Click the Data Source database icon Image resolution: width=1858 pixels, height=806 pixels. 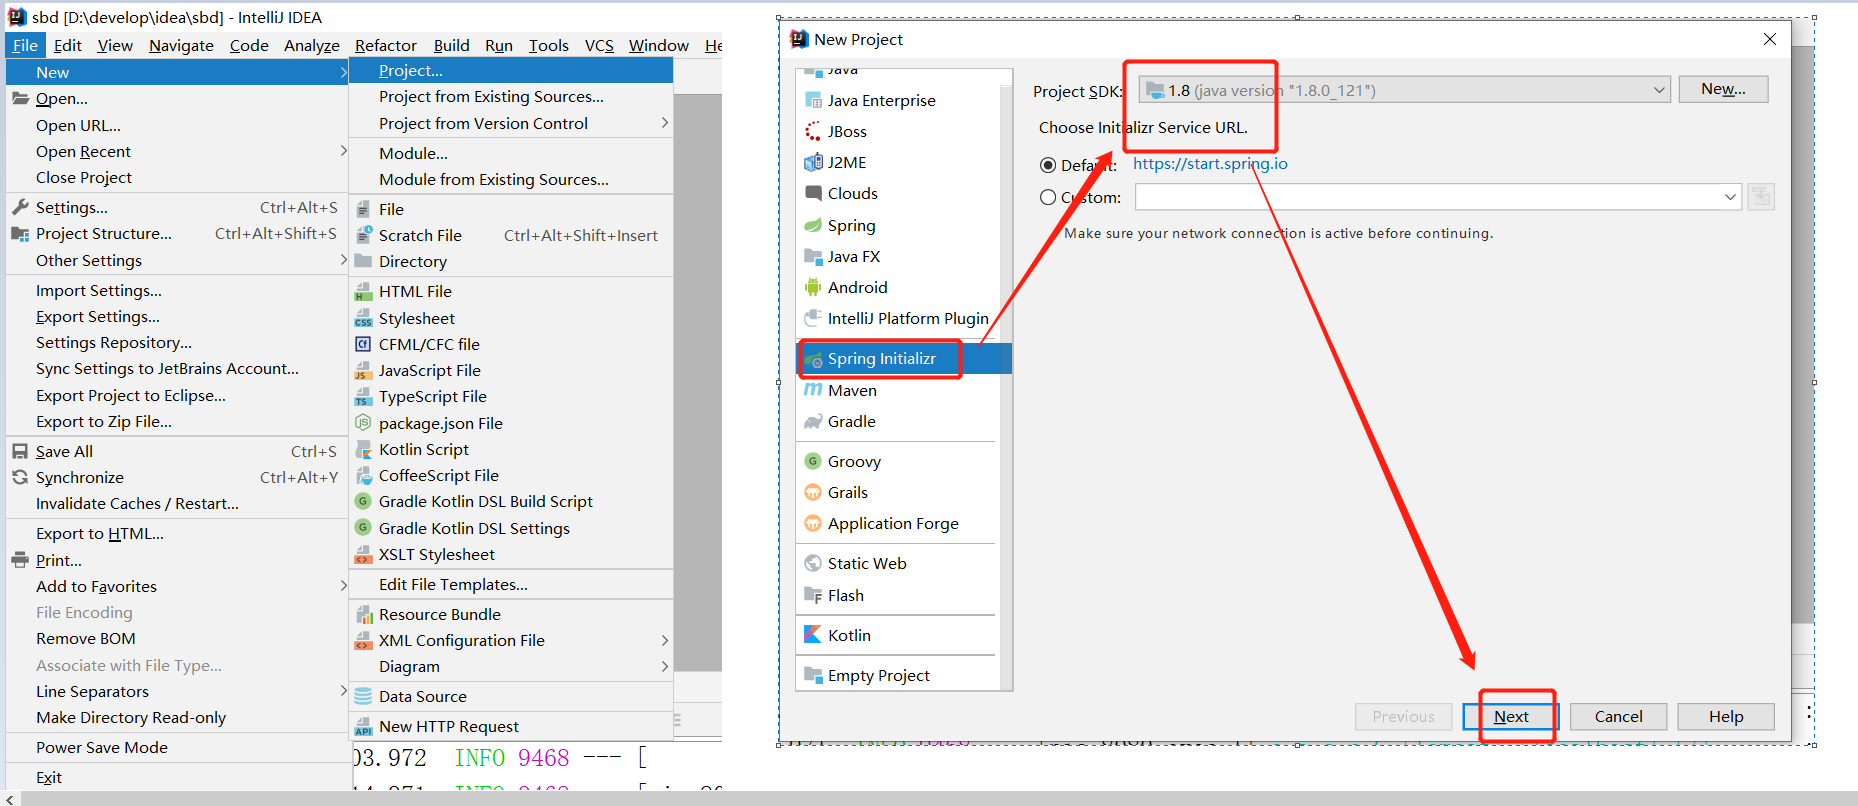coord(363,696)
